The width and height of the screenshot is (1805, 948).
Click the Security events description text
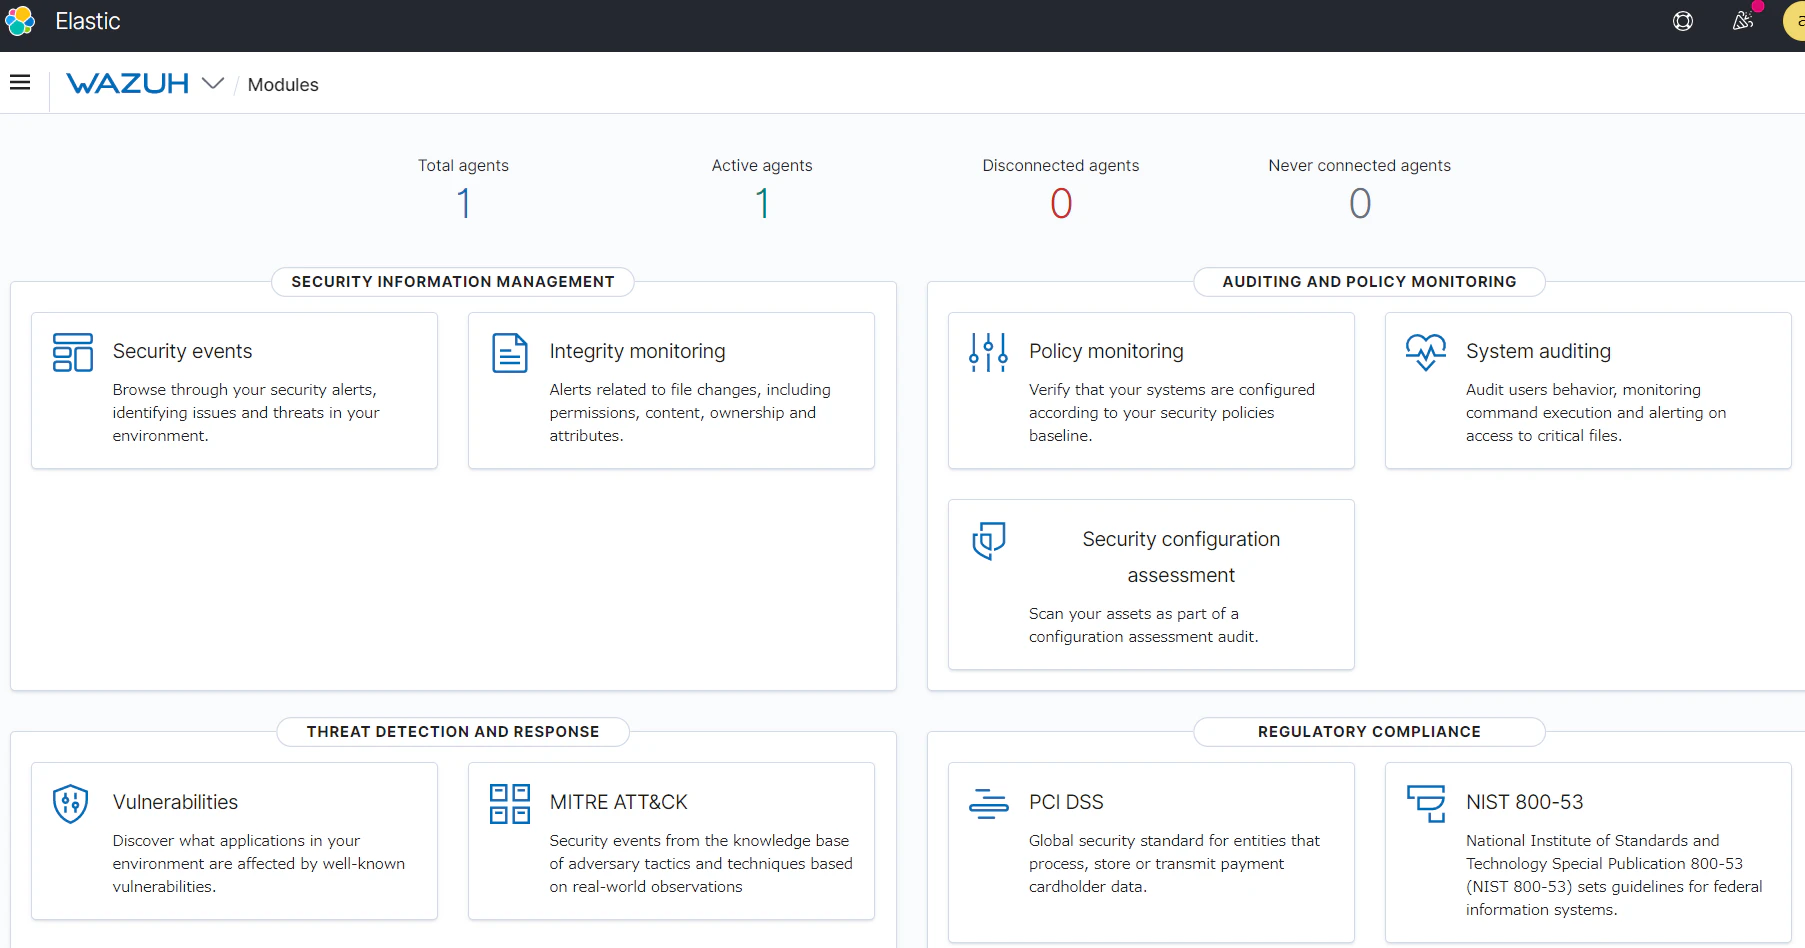[246, 413]
